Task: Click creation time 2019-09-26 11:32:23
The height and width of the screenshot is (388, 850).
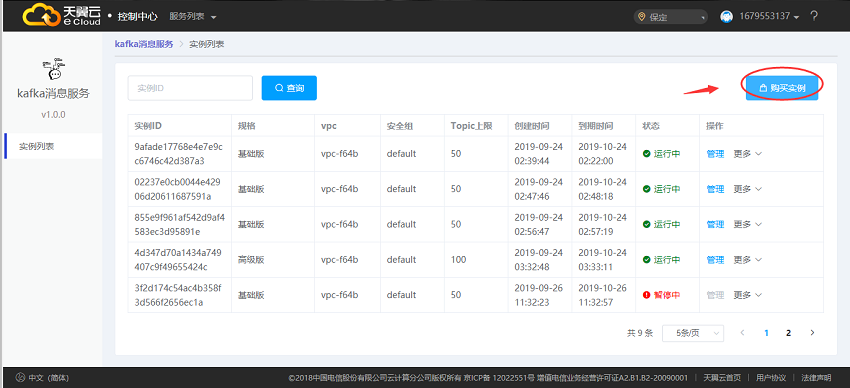Action: click(x=538, y=295)
